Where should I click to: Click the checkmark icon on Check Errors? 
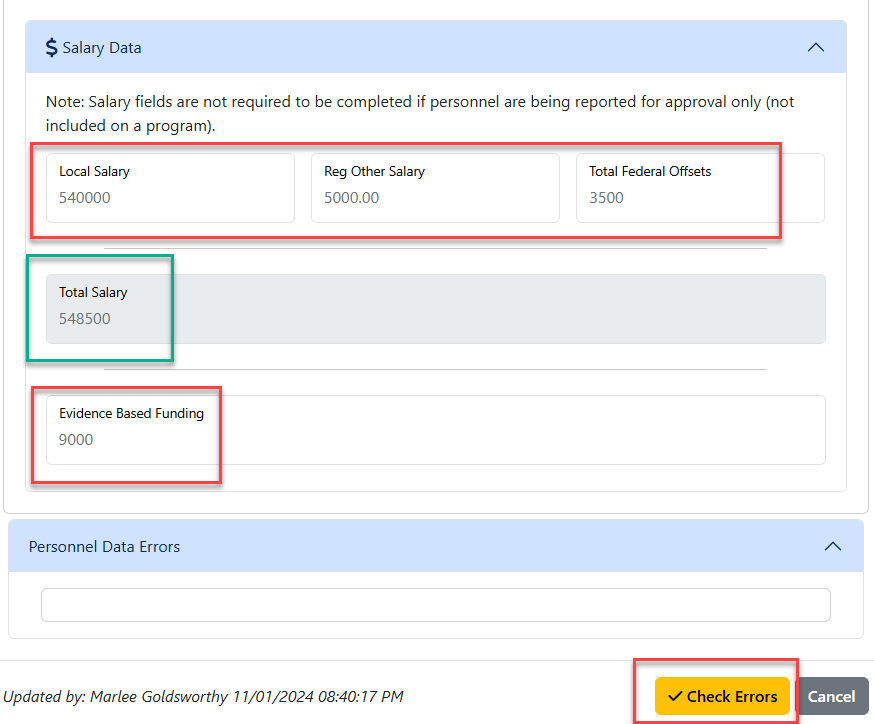point(675,696)
